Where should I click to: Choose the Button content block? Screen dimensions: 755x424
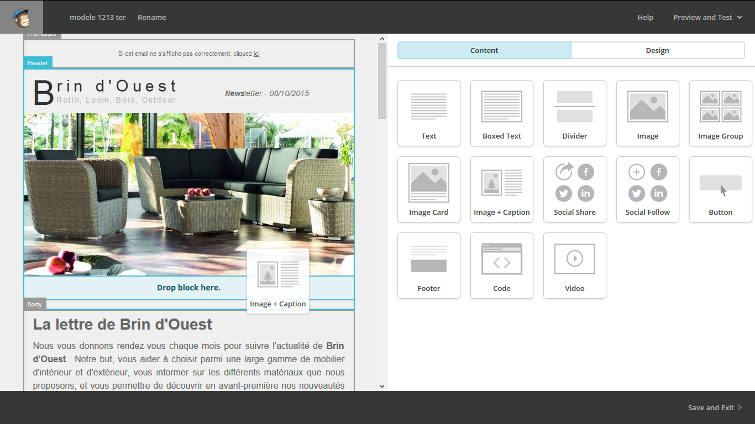coord(720,190)
